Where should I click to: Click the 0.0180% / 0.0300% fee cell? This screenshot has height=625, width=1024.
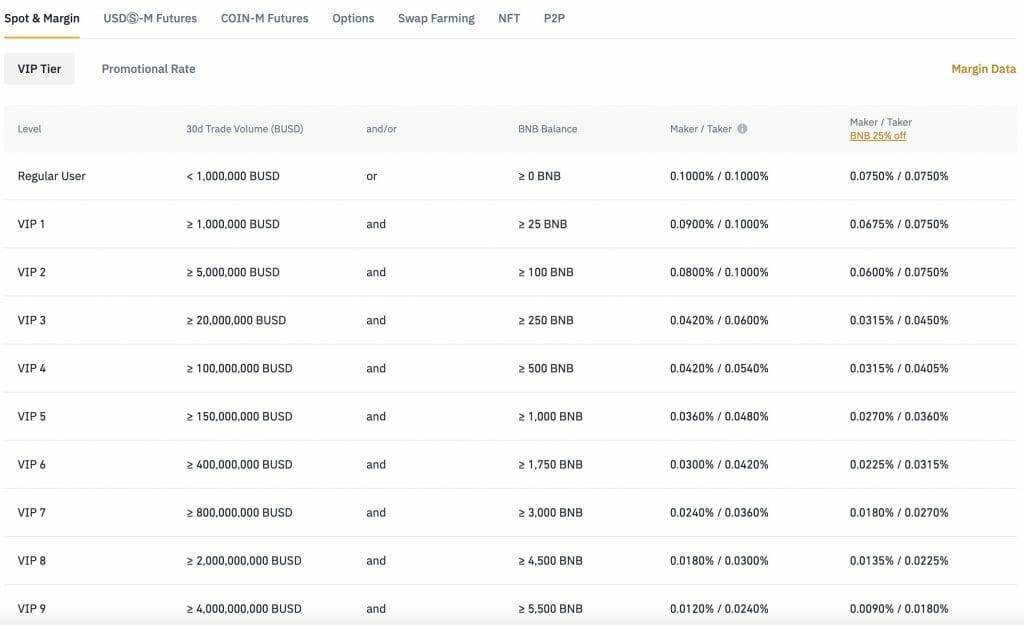pyautogui.click(x=719, y=560)
